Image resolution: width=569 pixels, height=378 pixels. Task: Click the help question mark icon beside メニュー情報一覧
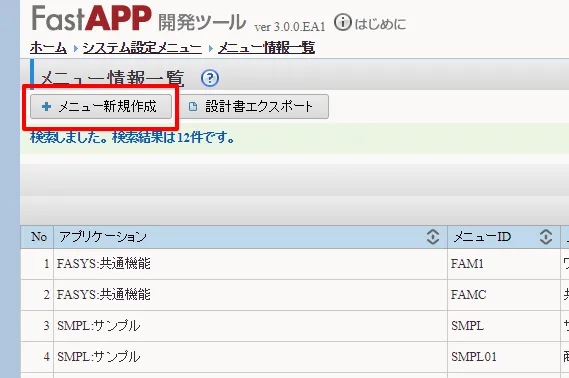tap(210, 78)
